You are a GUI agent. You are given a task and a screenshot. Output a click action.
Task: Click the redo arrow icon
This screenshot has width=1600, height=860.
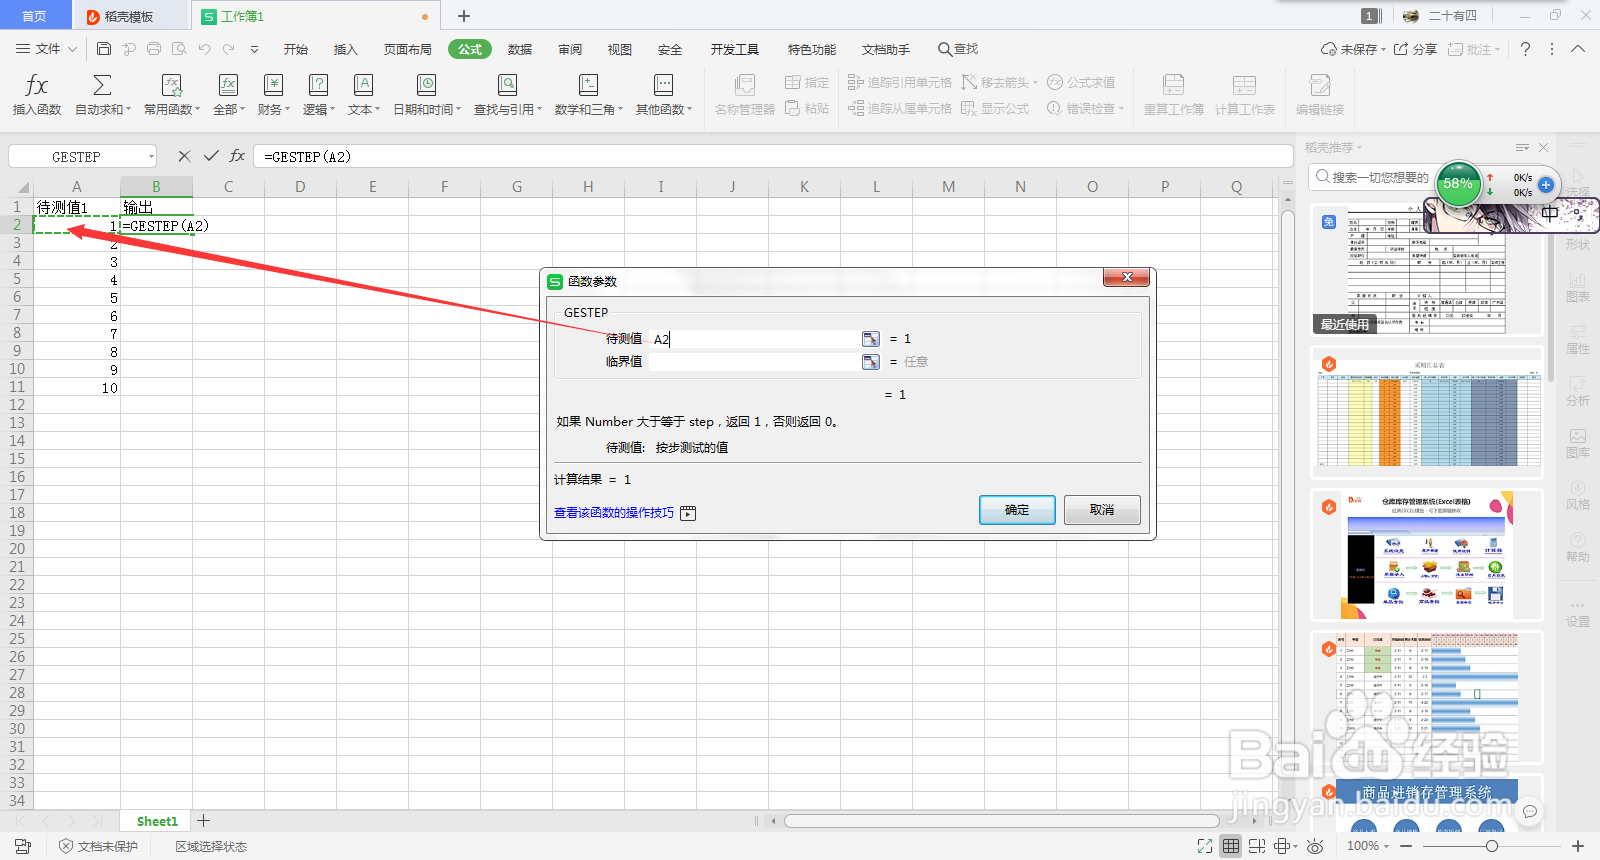(229, 49)
